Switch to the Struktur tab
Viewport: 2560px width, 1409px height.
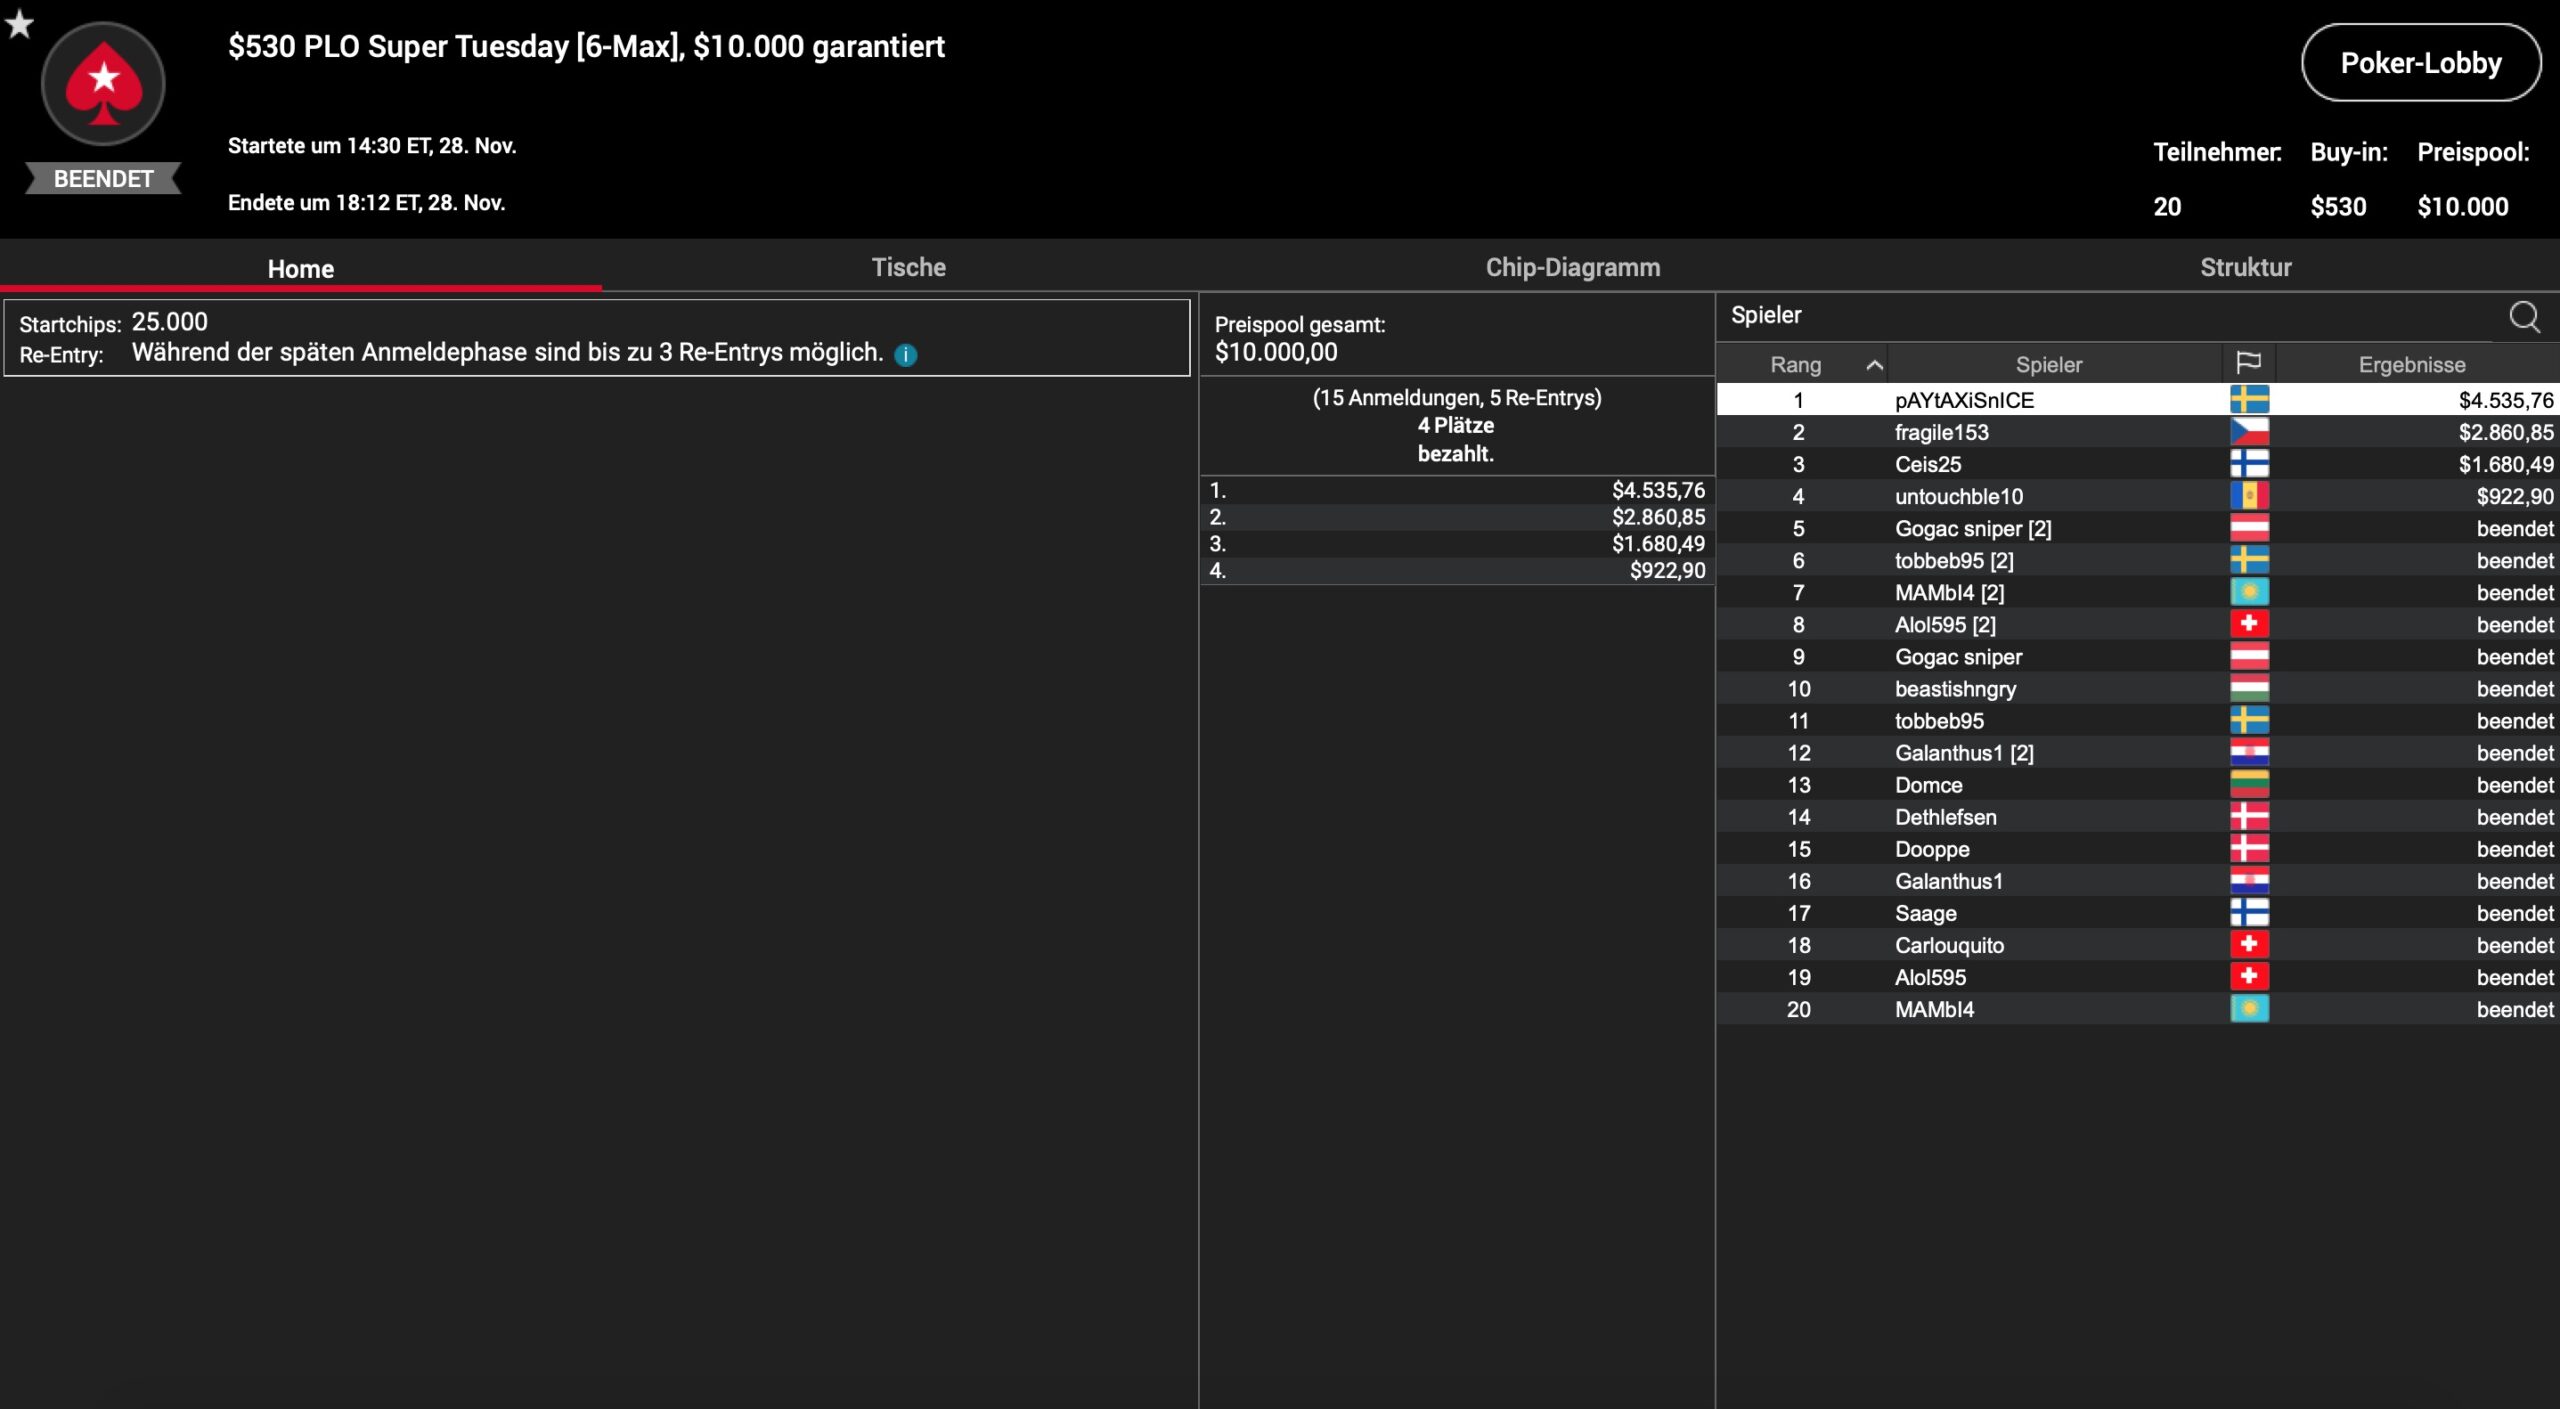click(2245, 267)
